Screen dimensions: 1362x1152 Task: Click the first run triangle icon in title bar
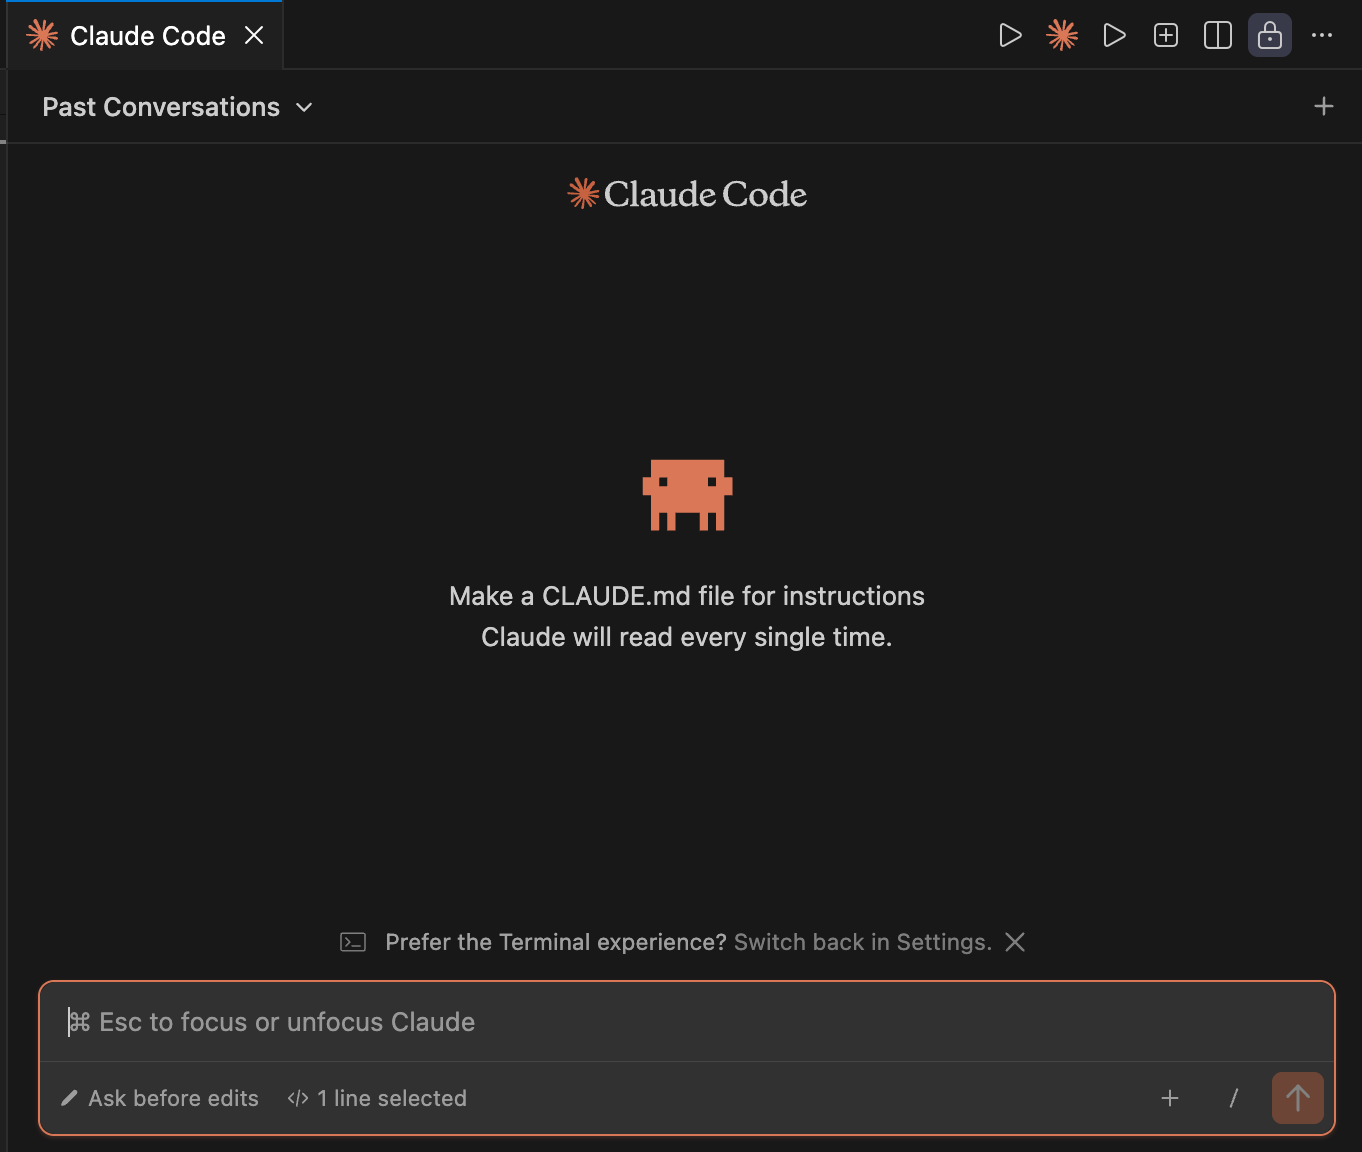click(1010, 36)
